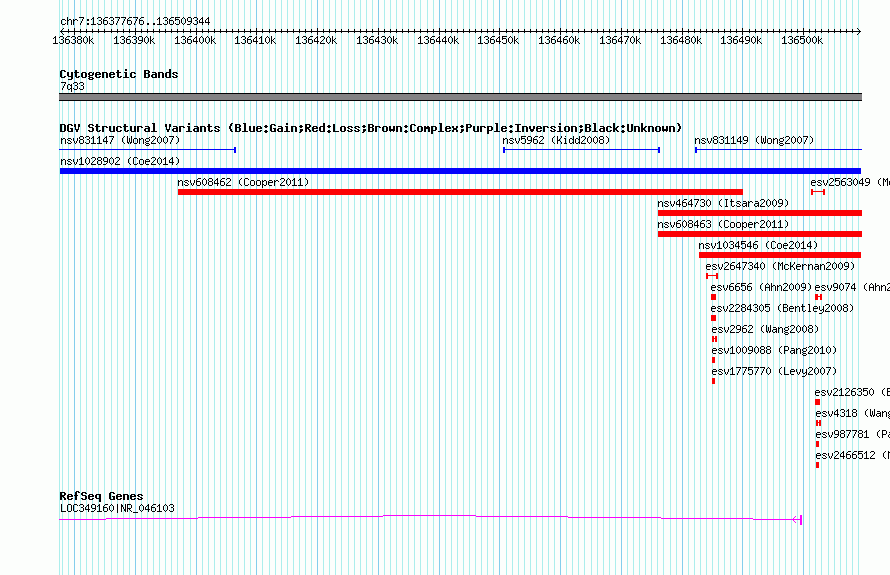Click the esv2284305 red marker

tap(713, 318)
